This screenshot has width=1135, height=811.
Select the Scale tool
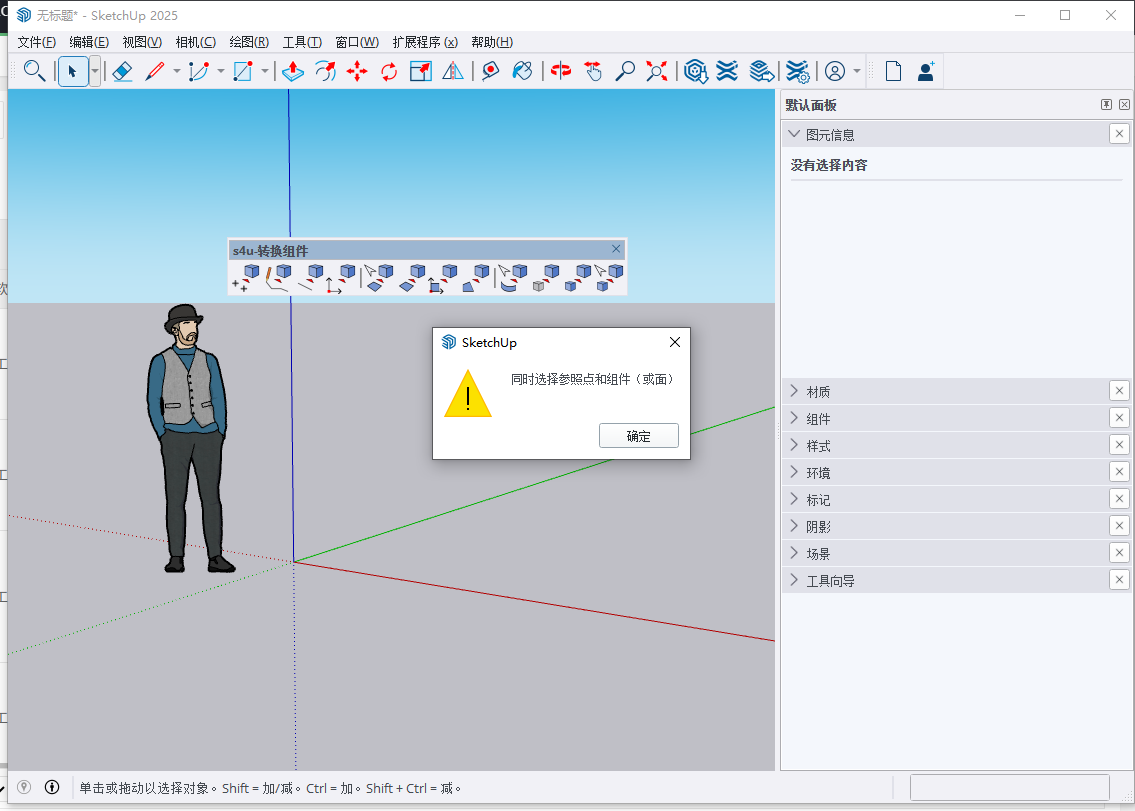[421, 71]
